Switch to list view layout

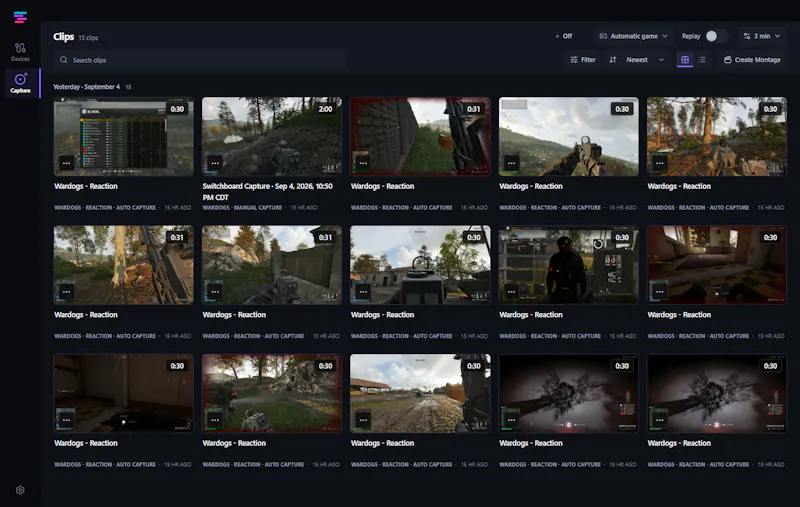click(x=702, y=60)
